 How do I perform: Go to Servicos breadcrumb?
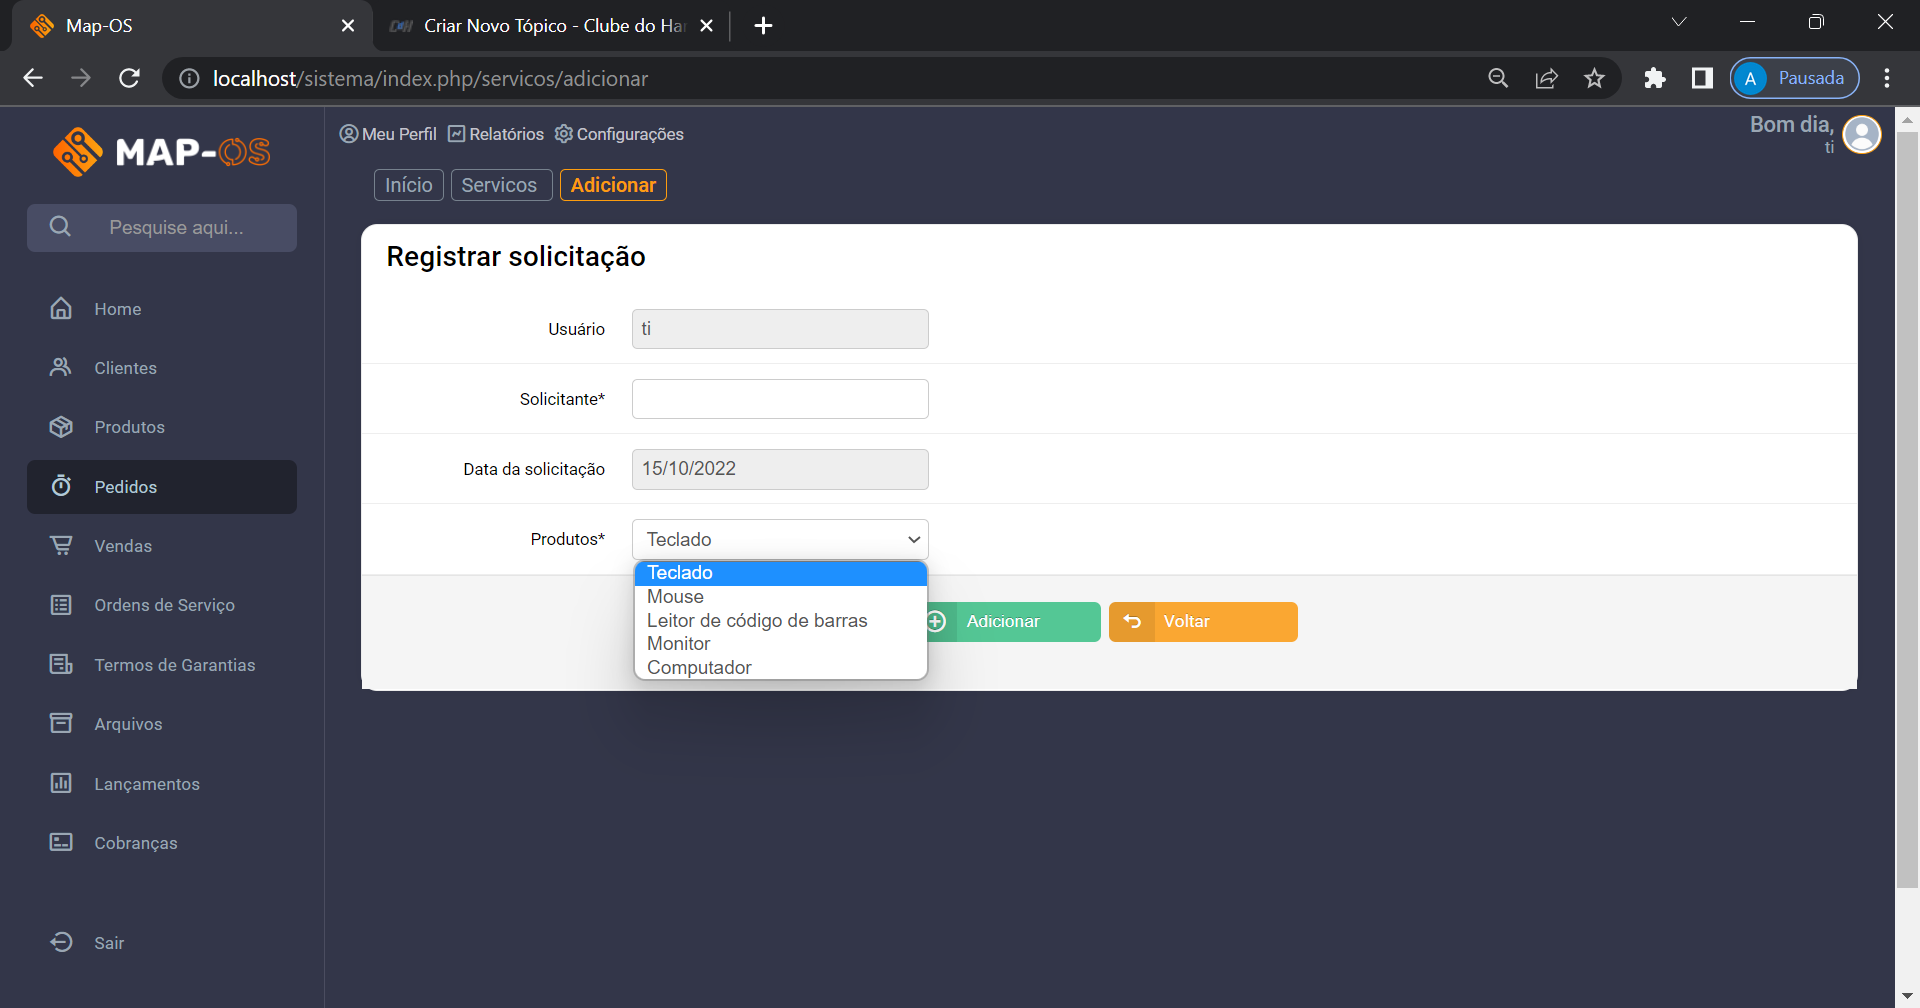tap(501, 185)
